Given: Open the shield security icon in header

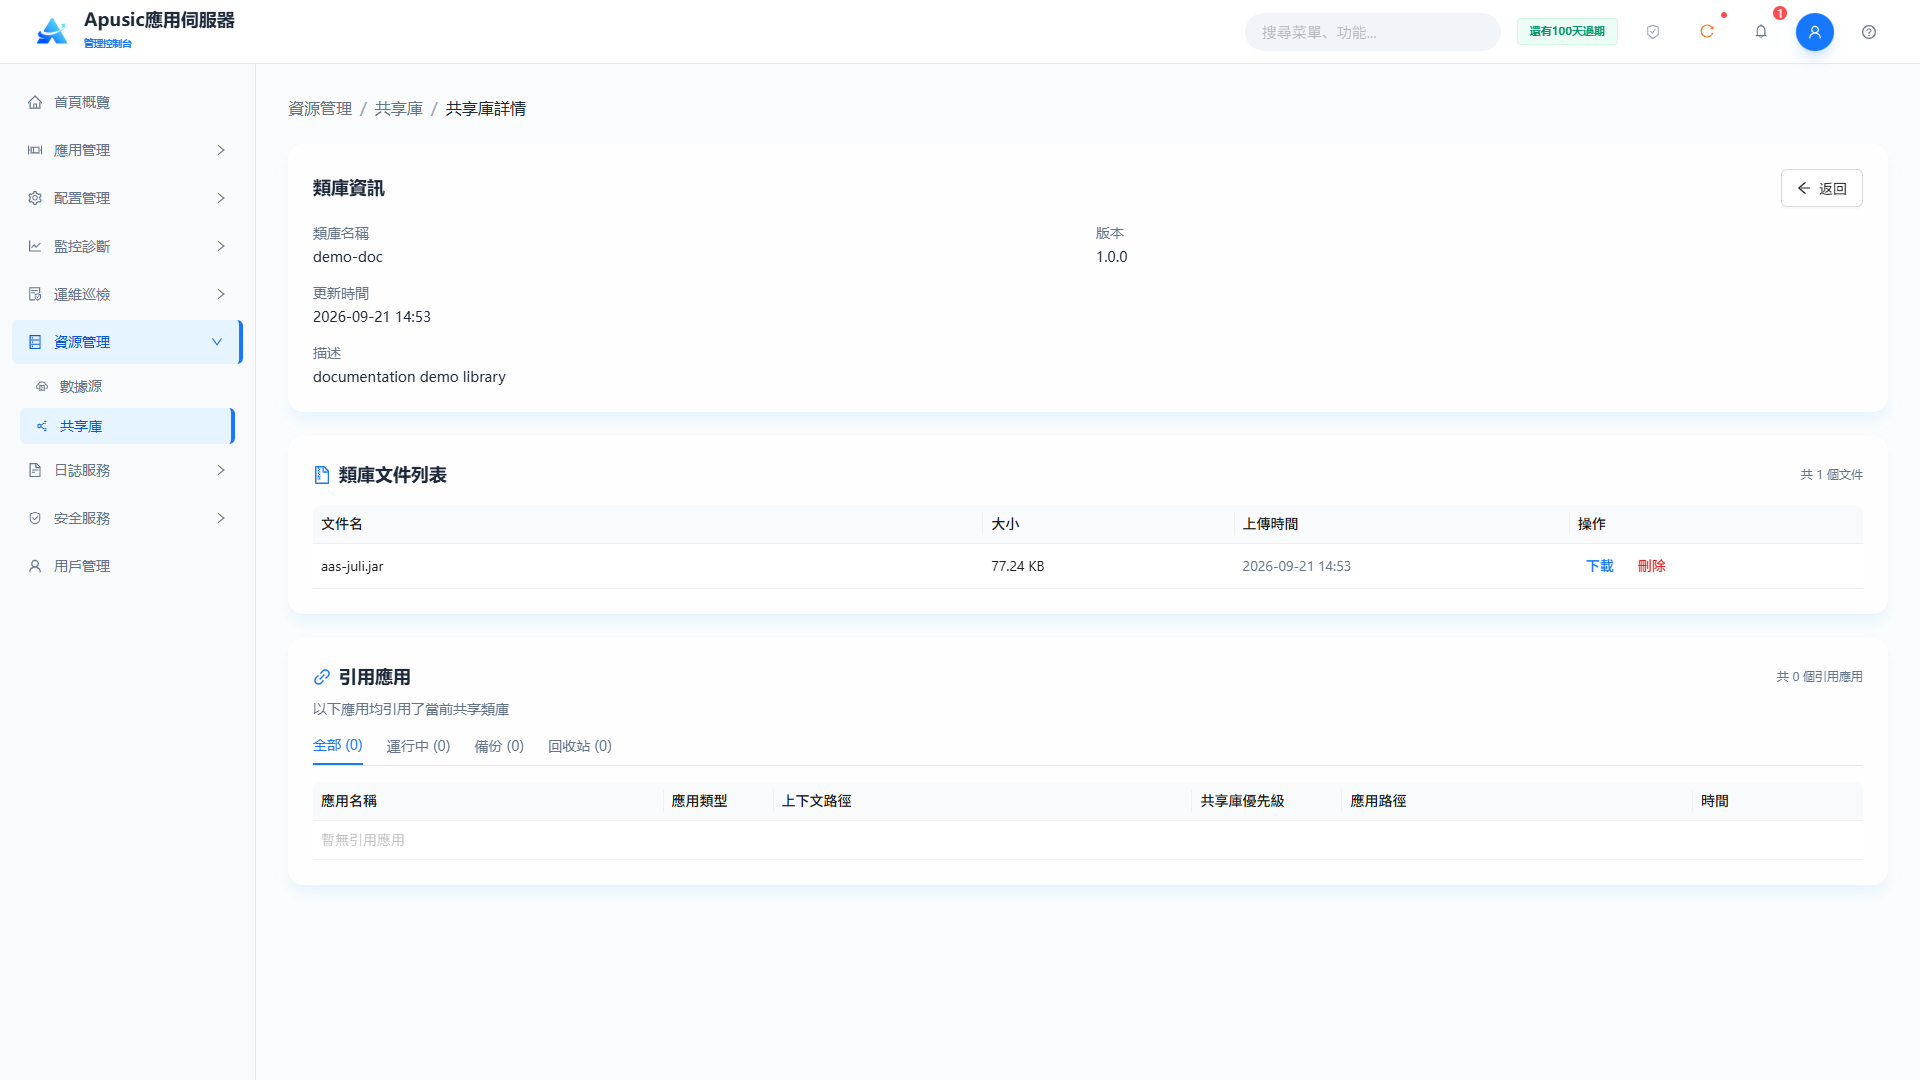Looking at the screenshot, I should pyautogui.click(x=1653, y=32).
